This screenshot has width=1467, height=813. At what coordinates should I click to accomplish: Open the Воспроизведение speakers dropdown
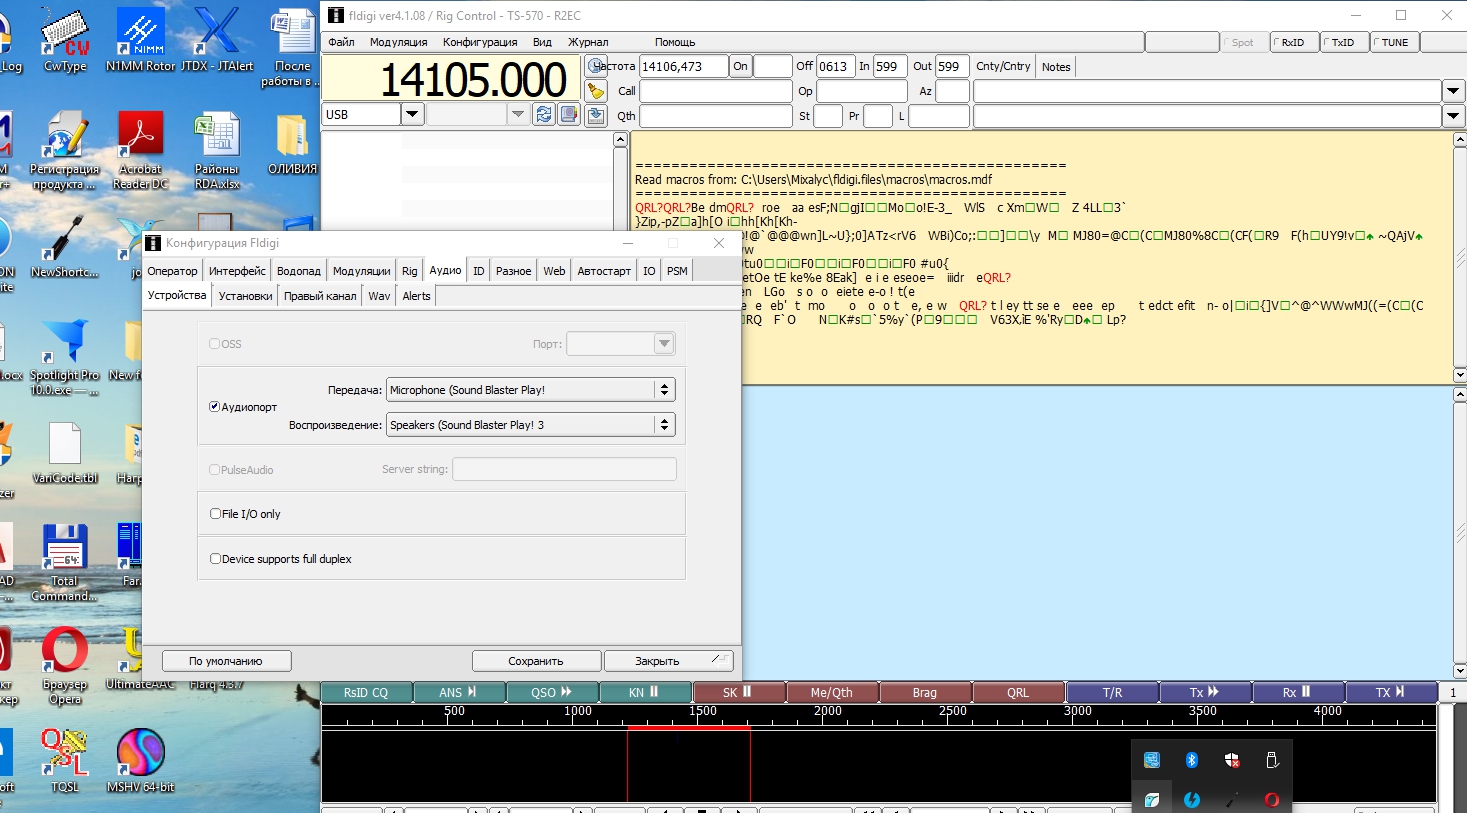pyautogui.click(x=664, y=425)
